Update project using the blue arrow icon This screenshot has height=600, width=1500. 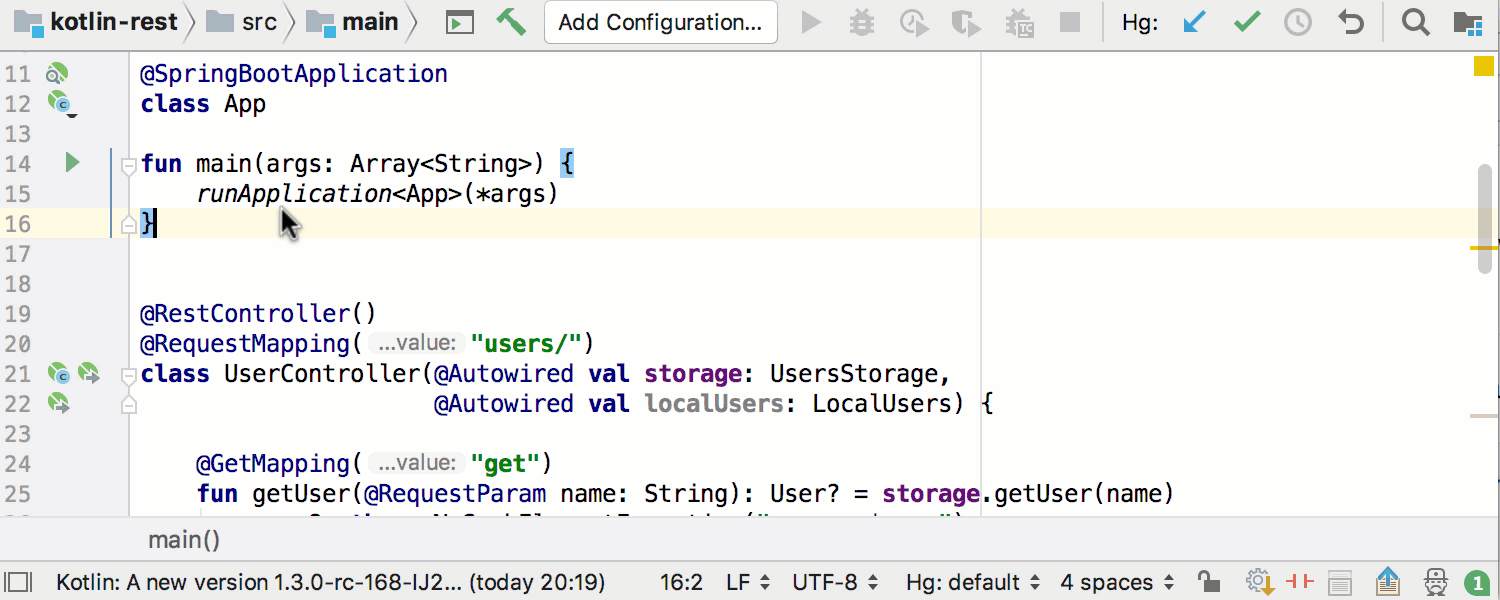[1192, 21]
